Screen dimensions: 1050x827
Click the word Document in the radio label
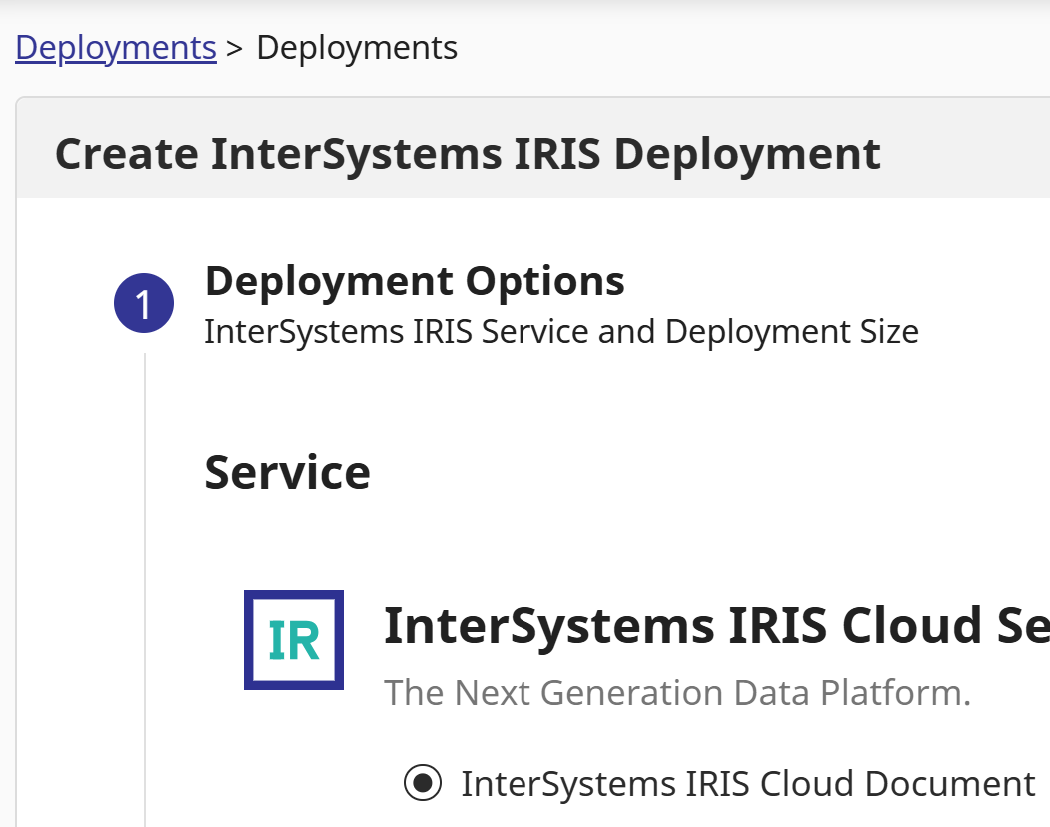coord(950,784)
